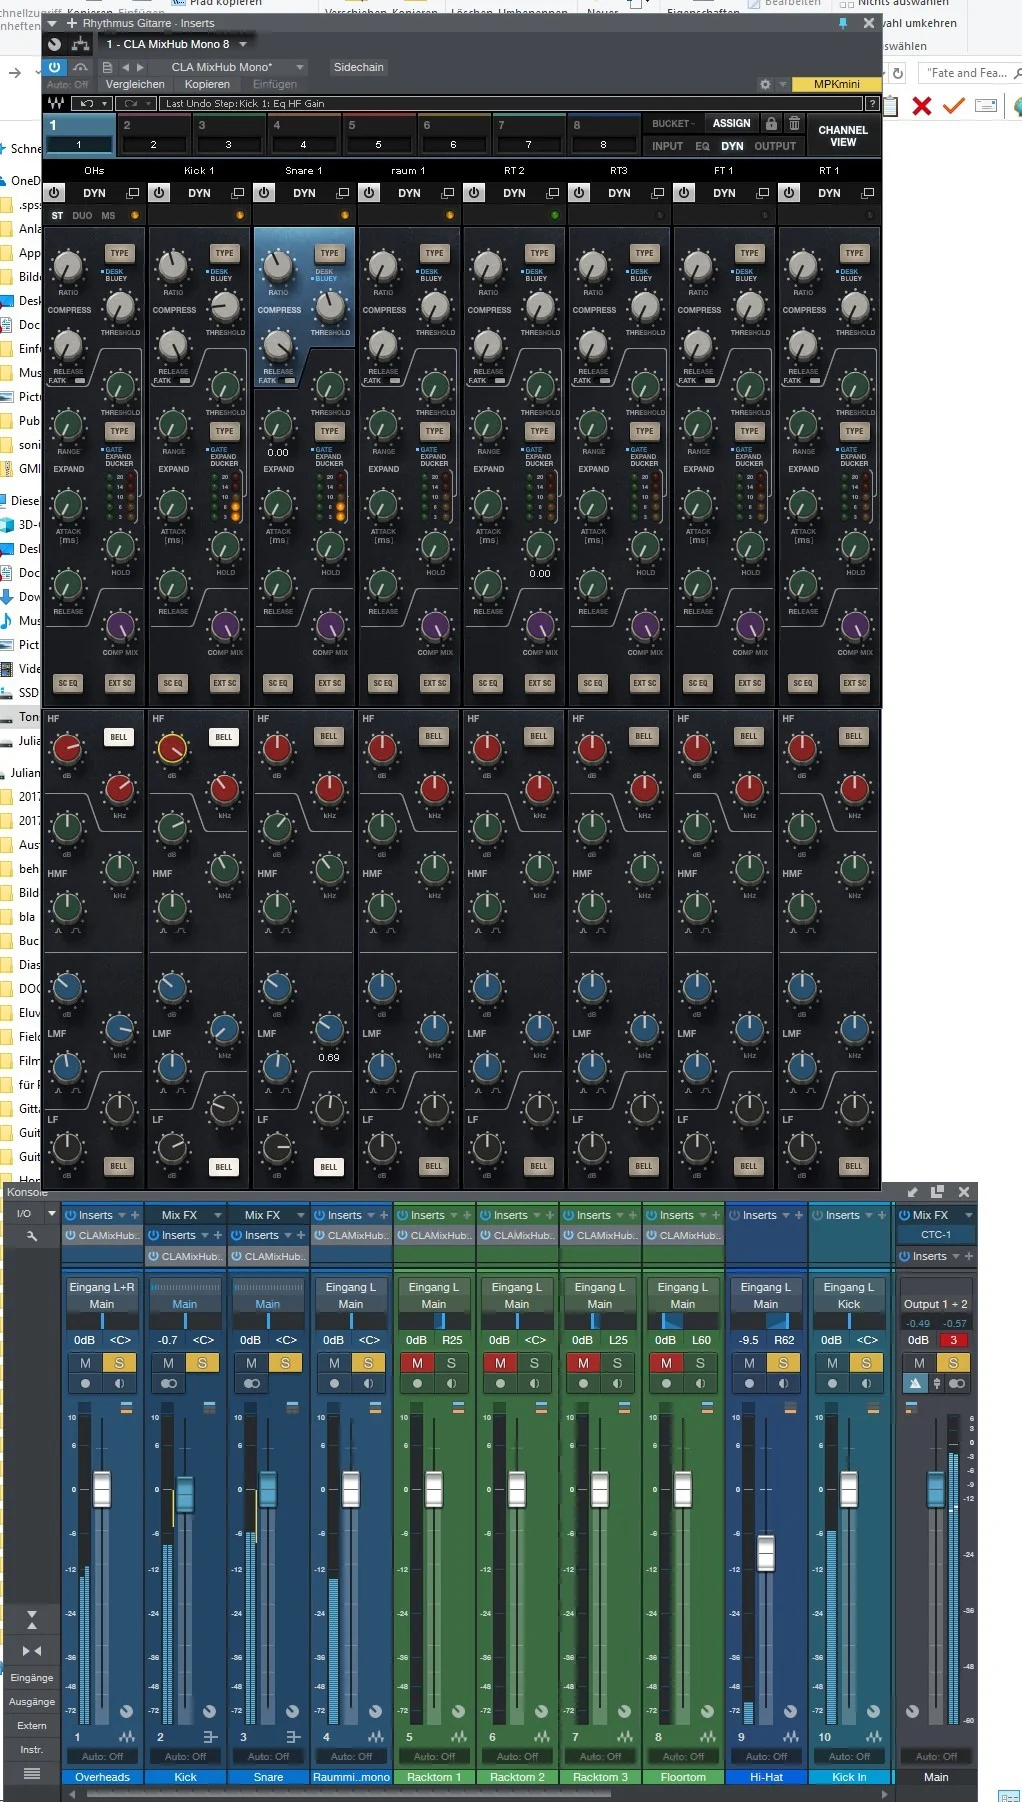Open the routing view icon in the plugin header
The image size is (1022, 1802).
coord(81,44)
